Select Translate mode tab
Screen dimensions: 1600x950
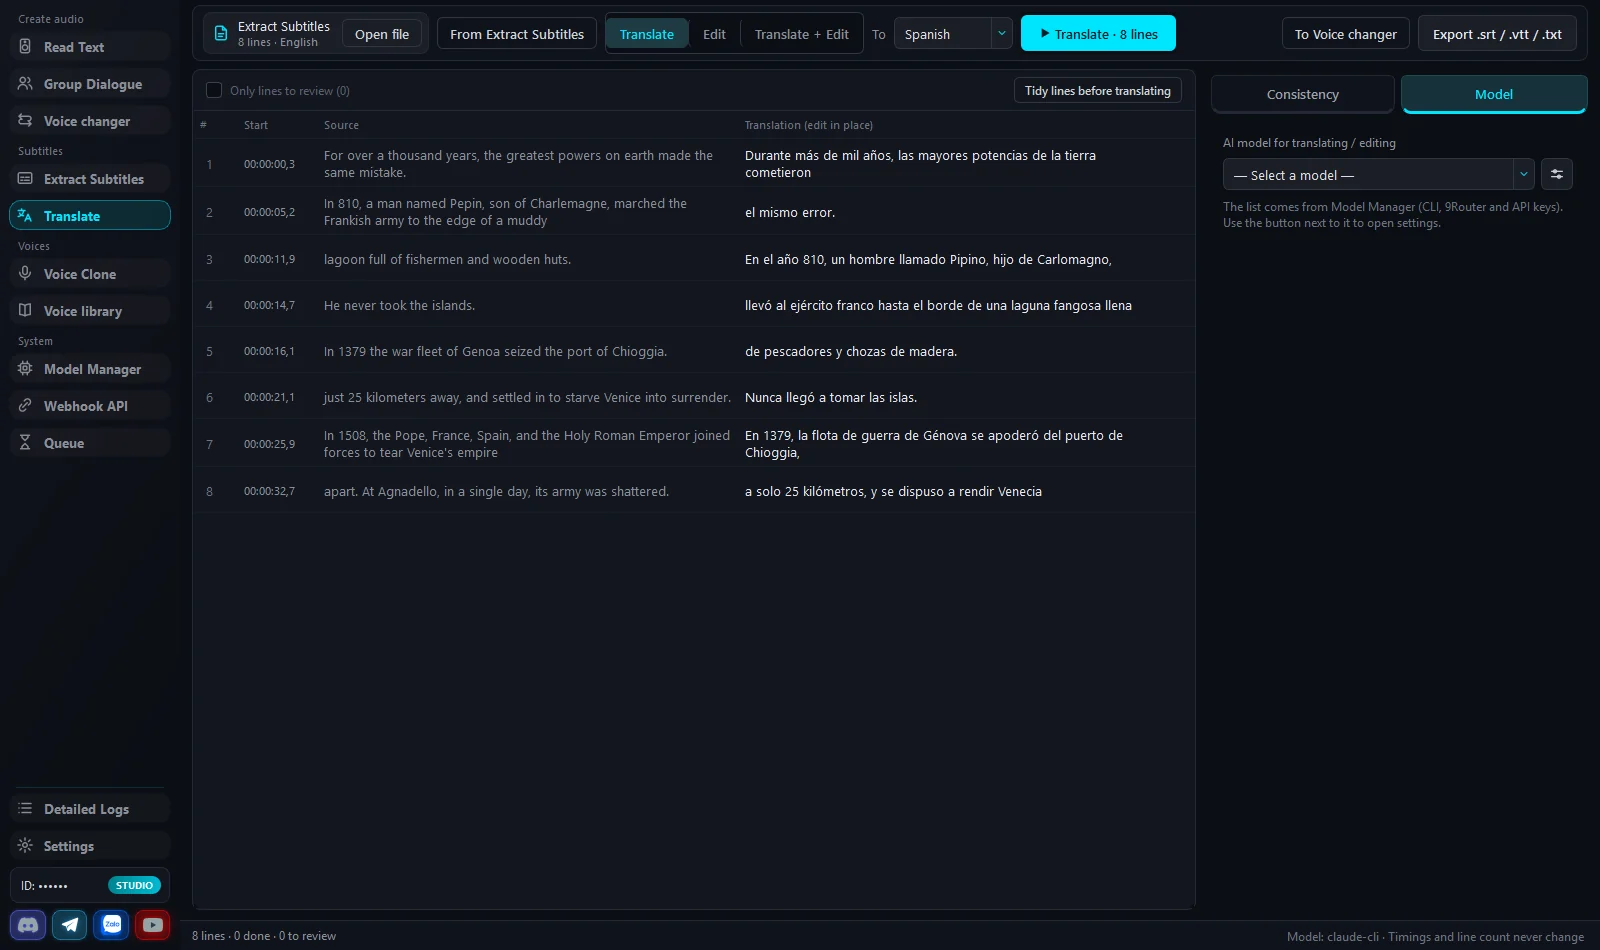[x=647, y=34]
